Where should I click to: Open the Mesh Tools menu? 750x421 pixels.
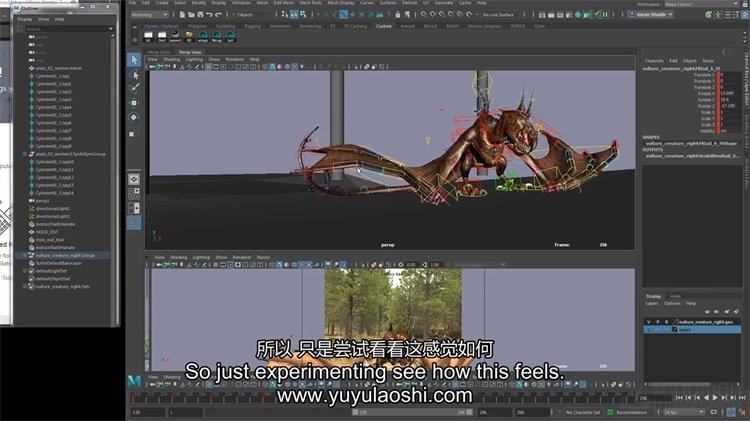310,3
